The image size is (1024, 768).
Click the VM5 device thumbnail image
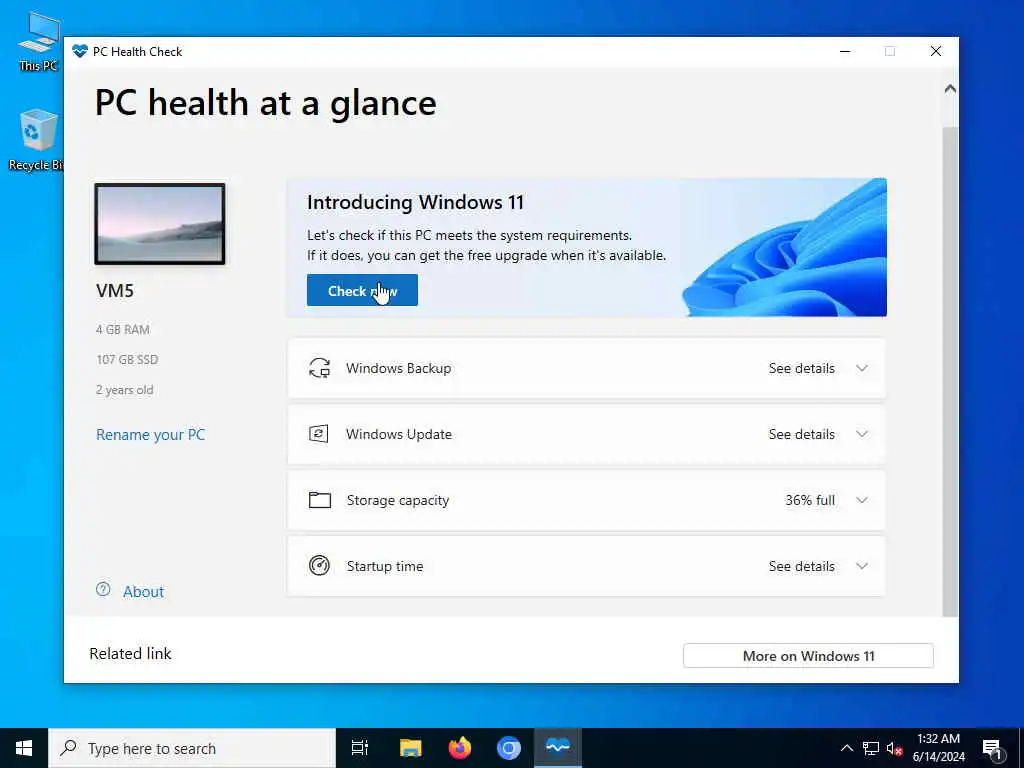(160, 224)
